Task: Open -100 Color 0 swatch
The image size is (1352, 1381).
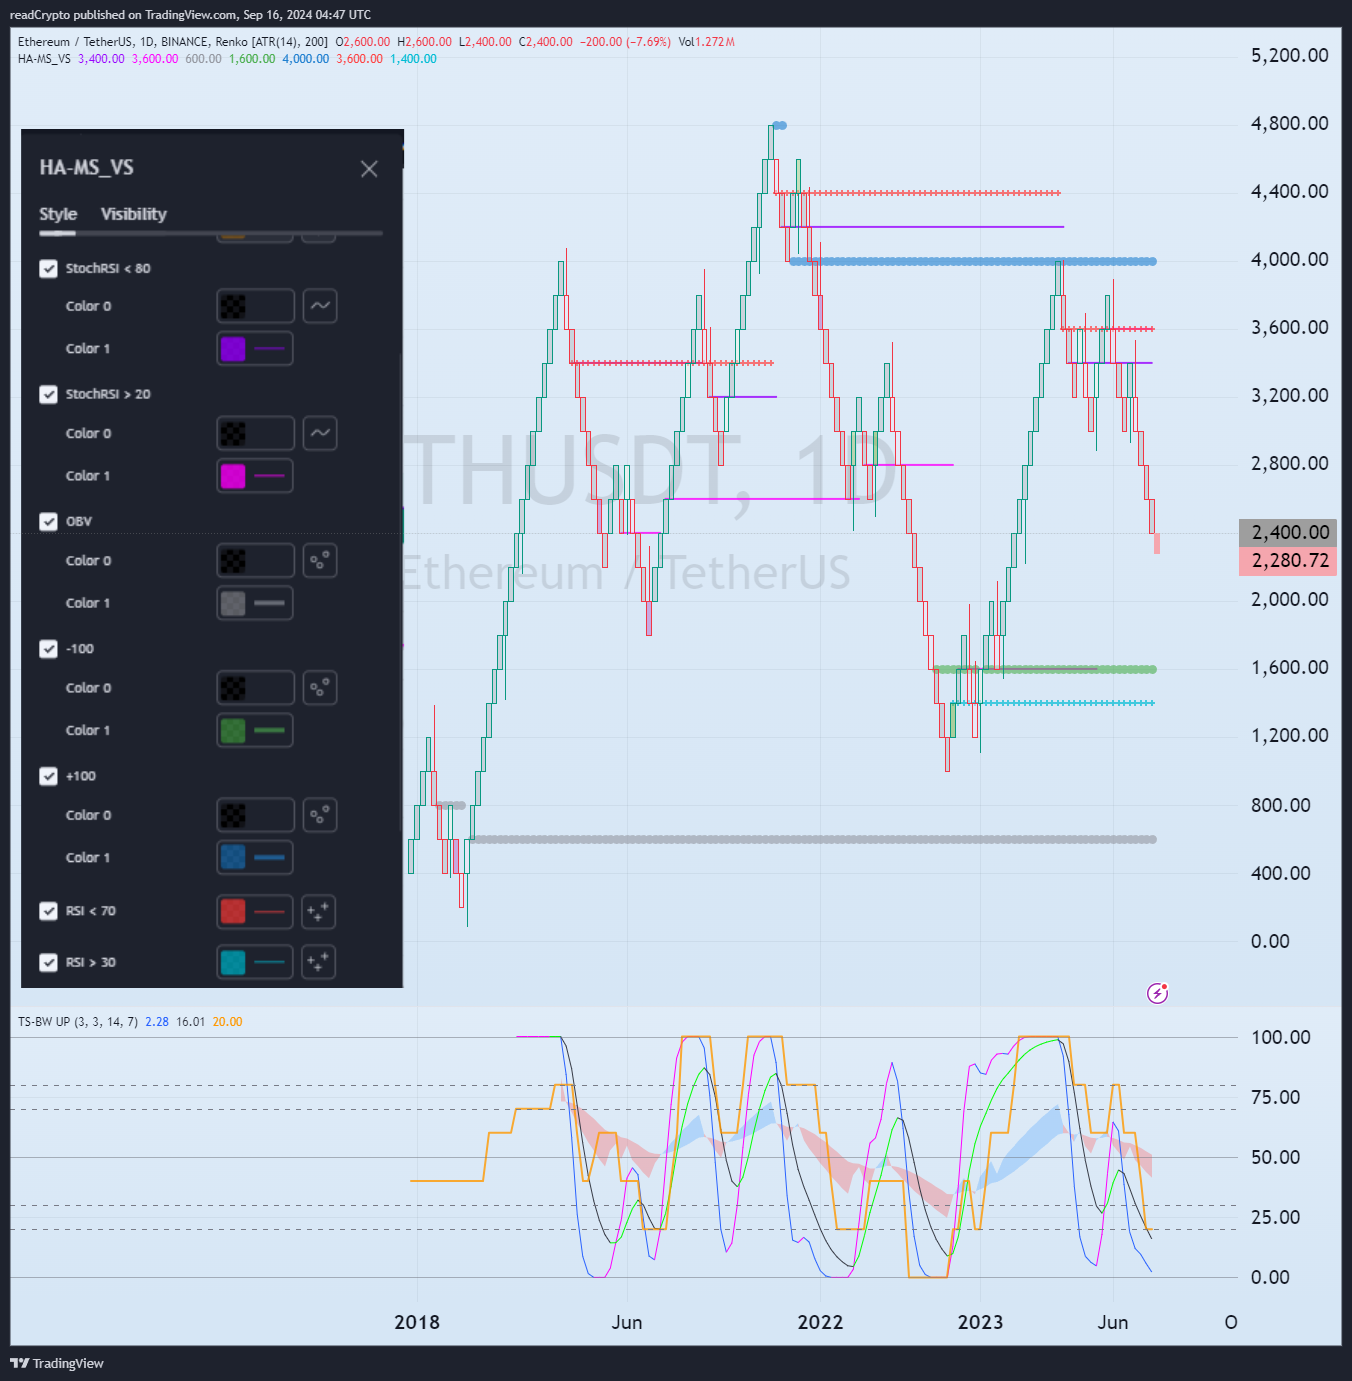Action: [x=255, y=688]
